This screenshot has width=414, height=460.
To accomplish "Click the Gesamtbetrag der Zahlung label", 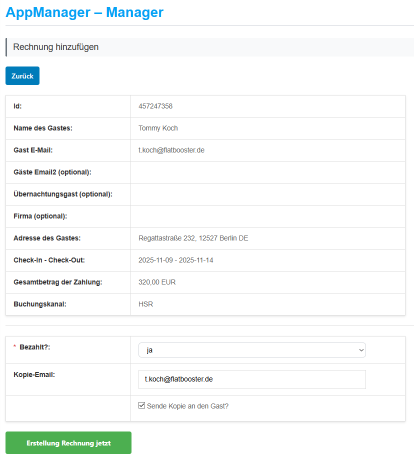I will (x=58, y=282).
